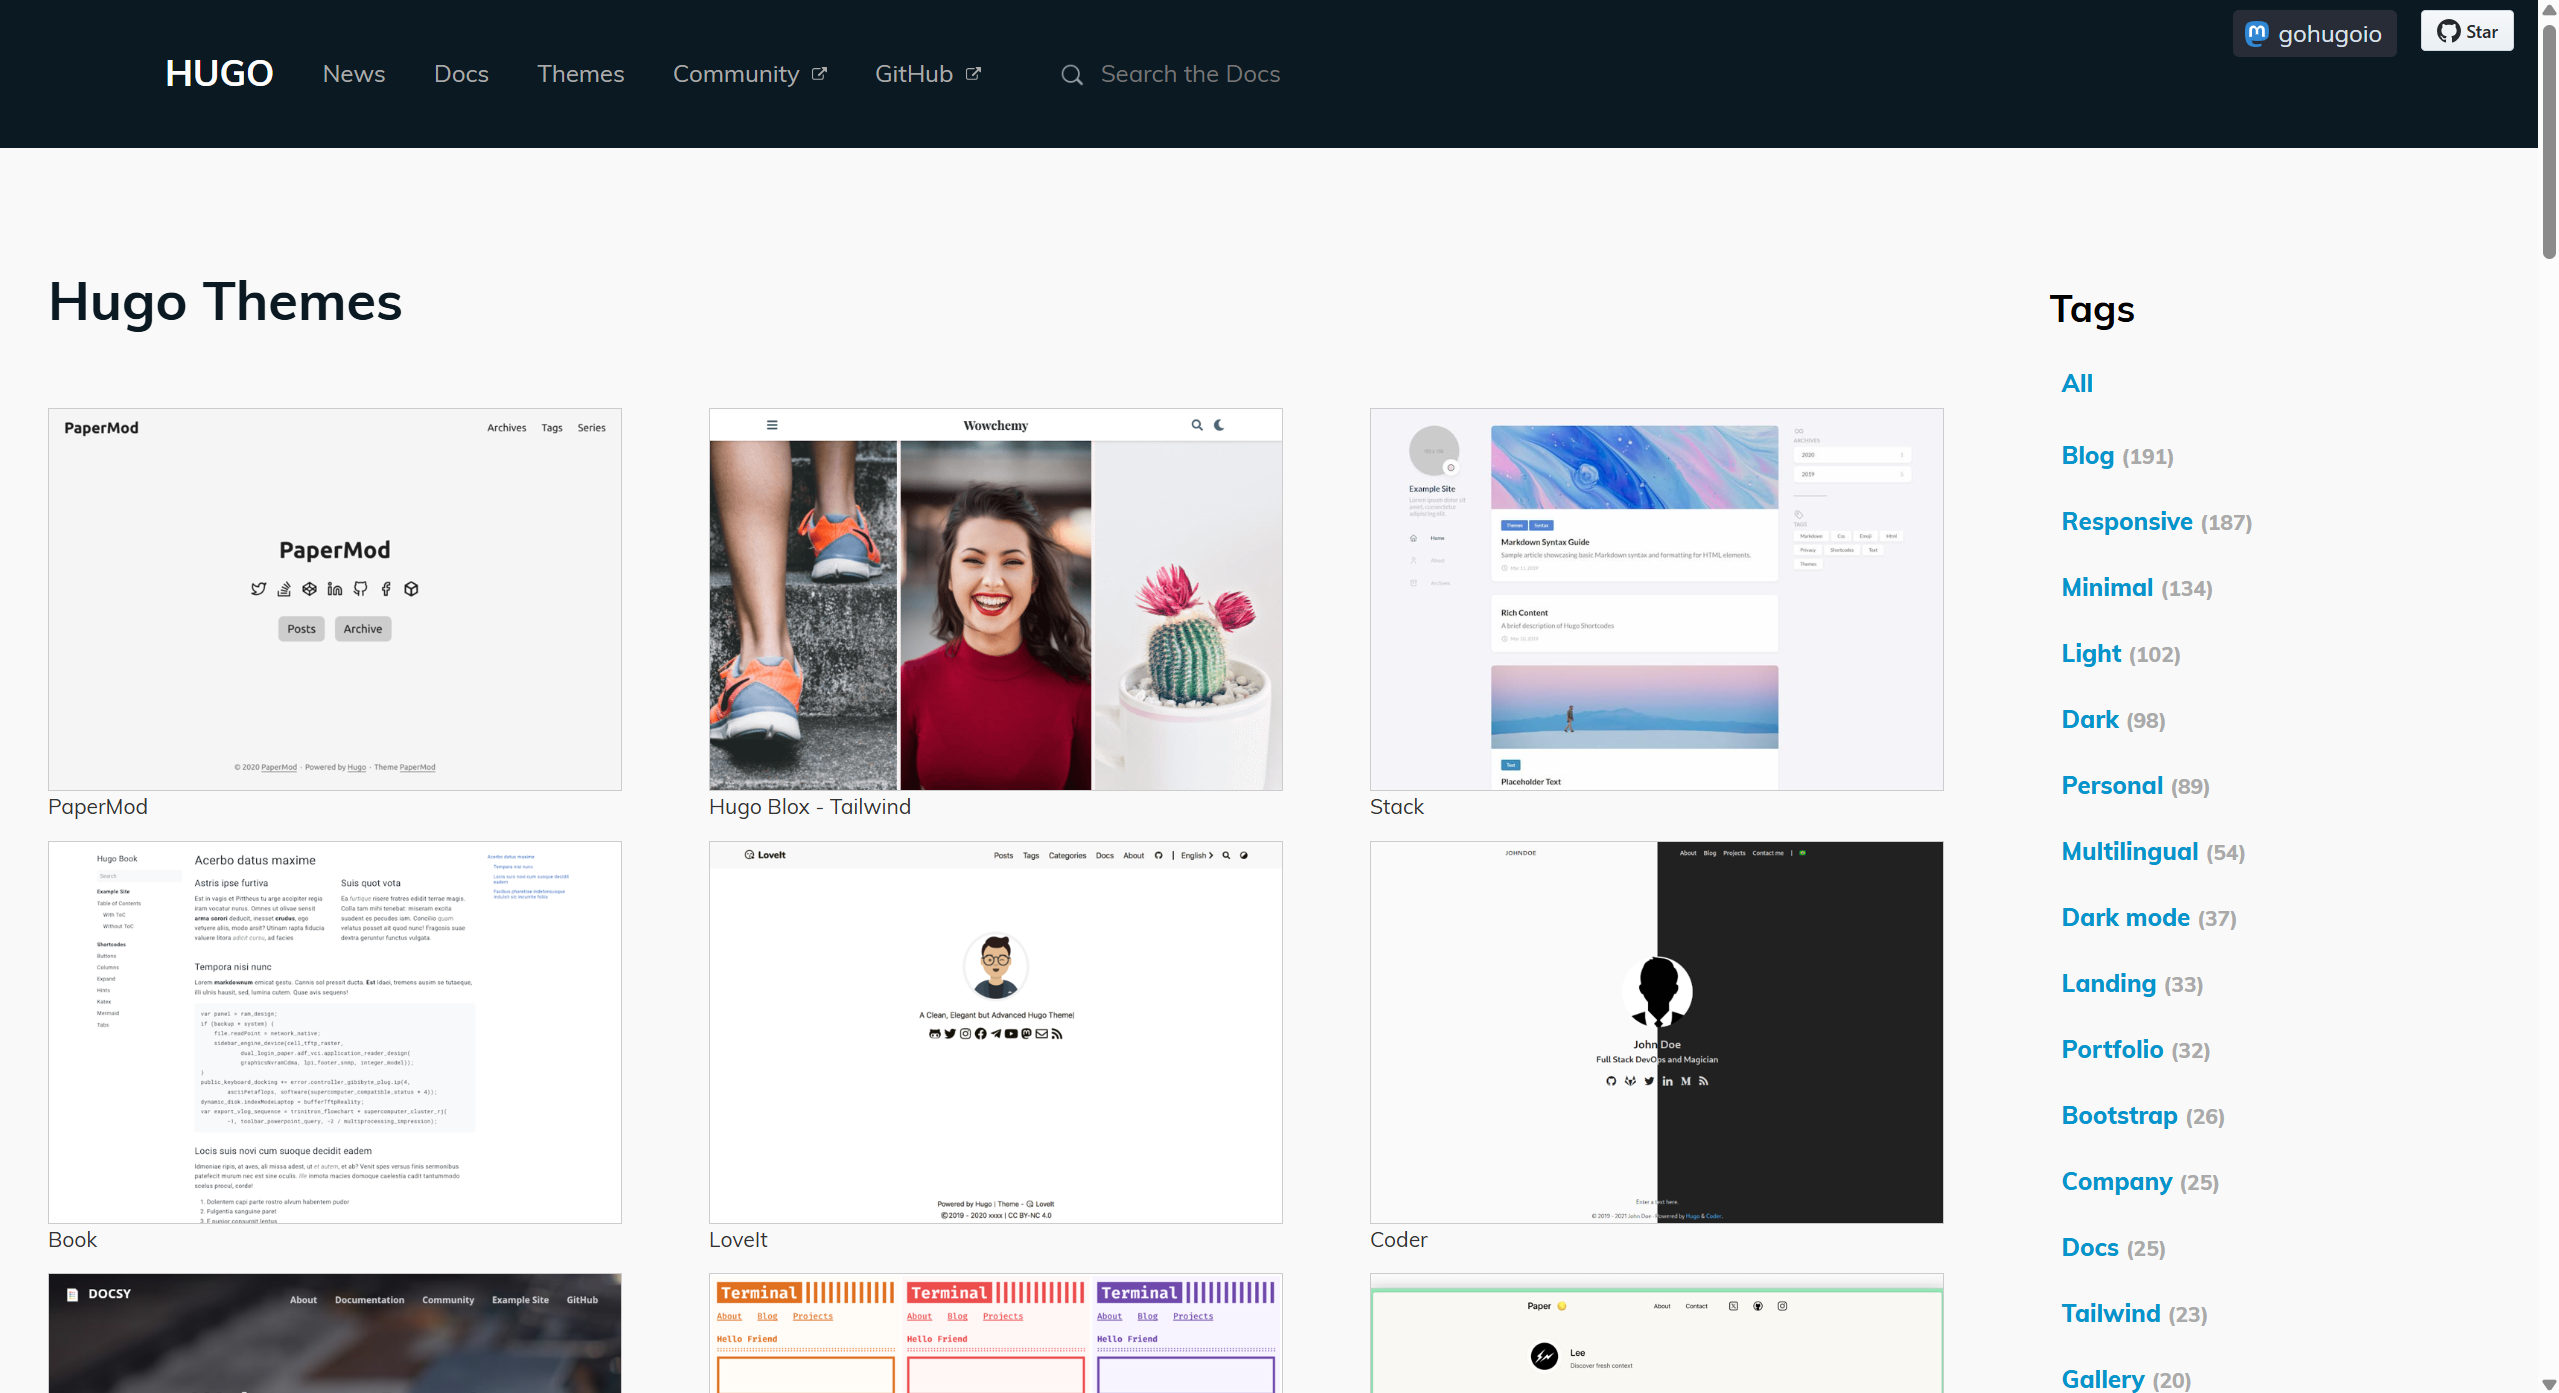Click the external link icon next to Community
The width and height of the screenshot is (2559, 1393).
click(x=819, y=74)
